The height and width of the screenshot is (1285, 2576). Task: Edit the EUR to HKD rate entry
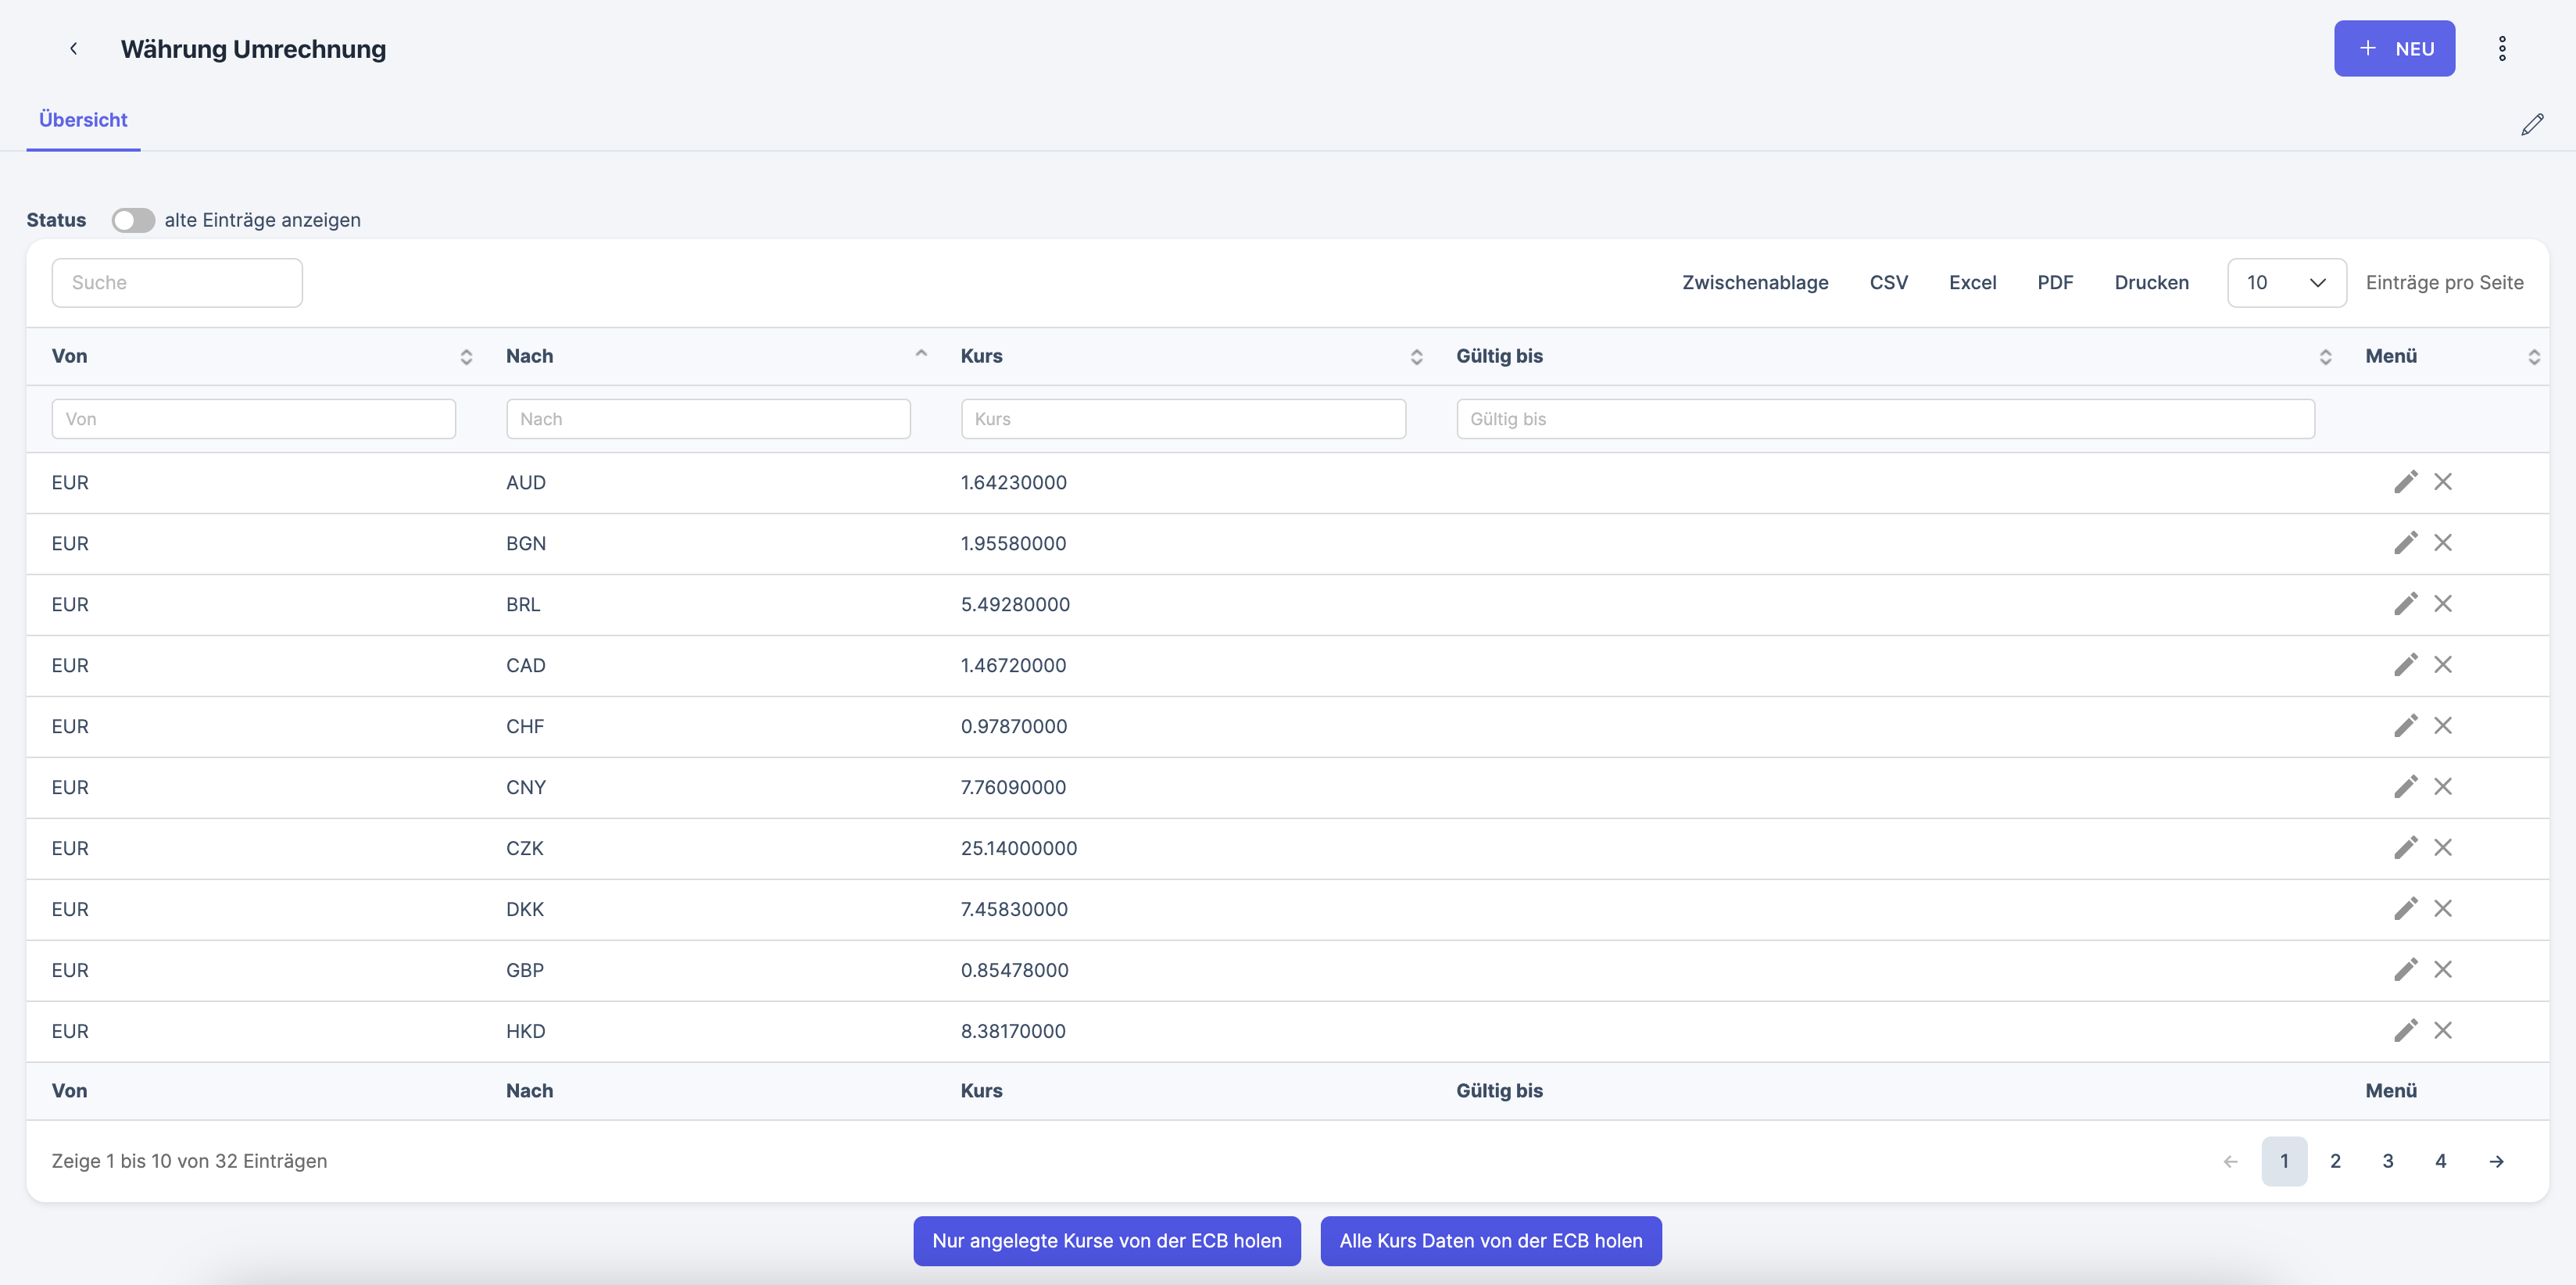tap(2405, 1031)
